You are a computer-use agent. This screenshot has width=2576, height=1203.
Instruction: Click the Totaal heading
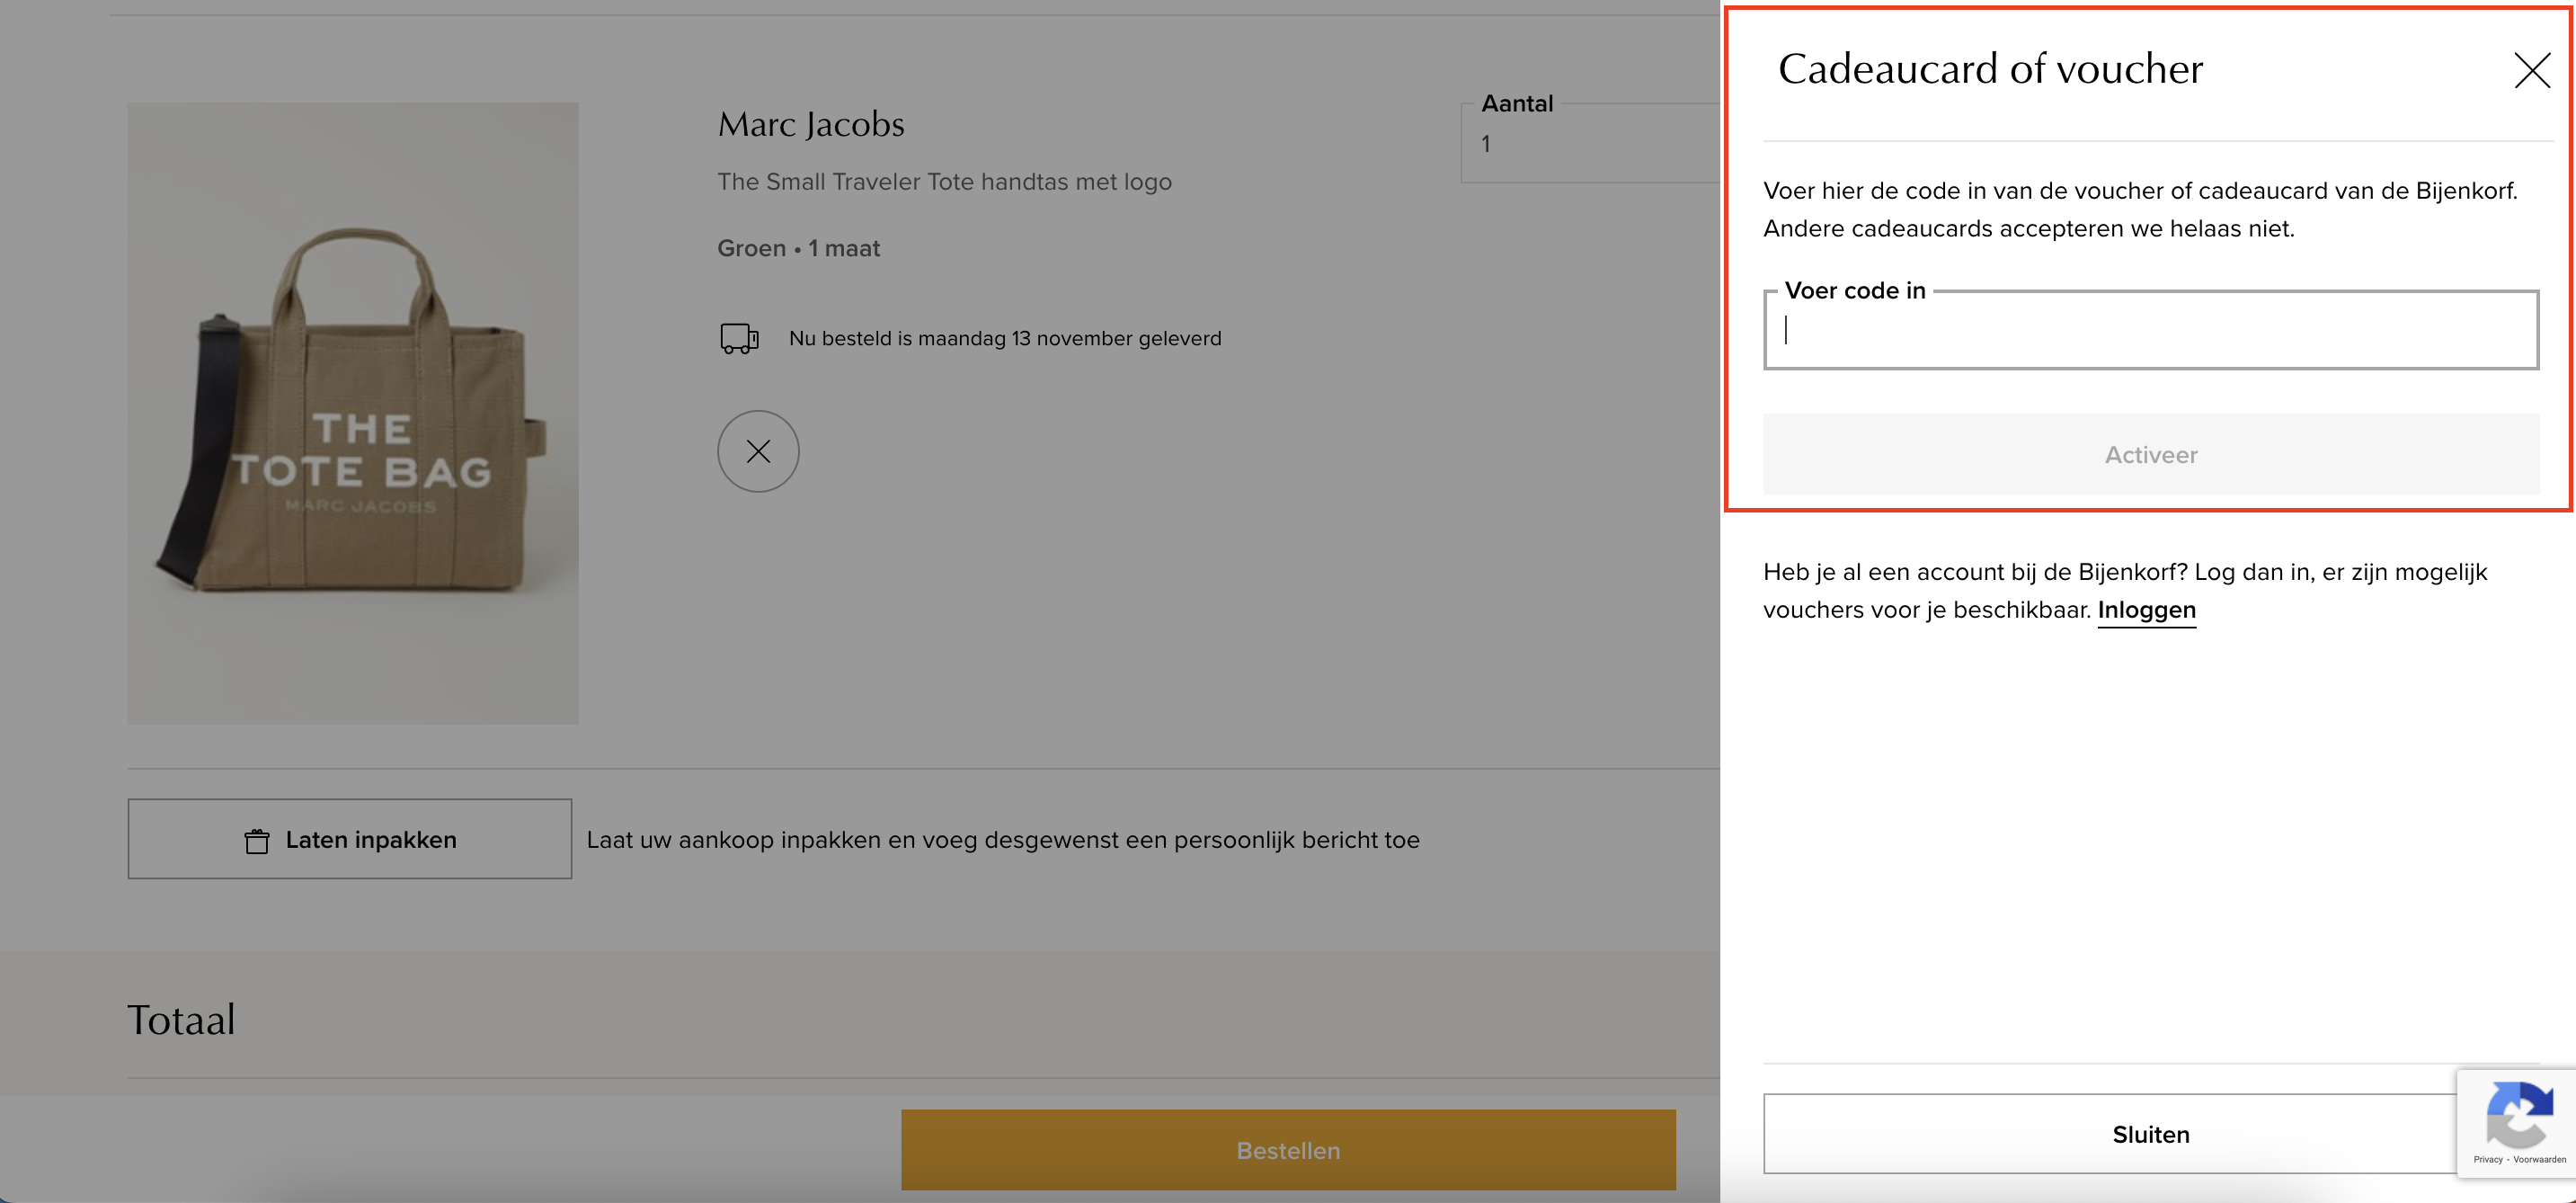pyautogui.click(x=181, y=1020)
